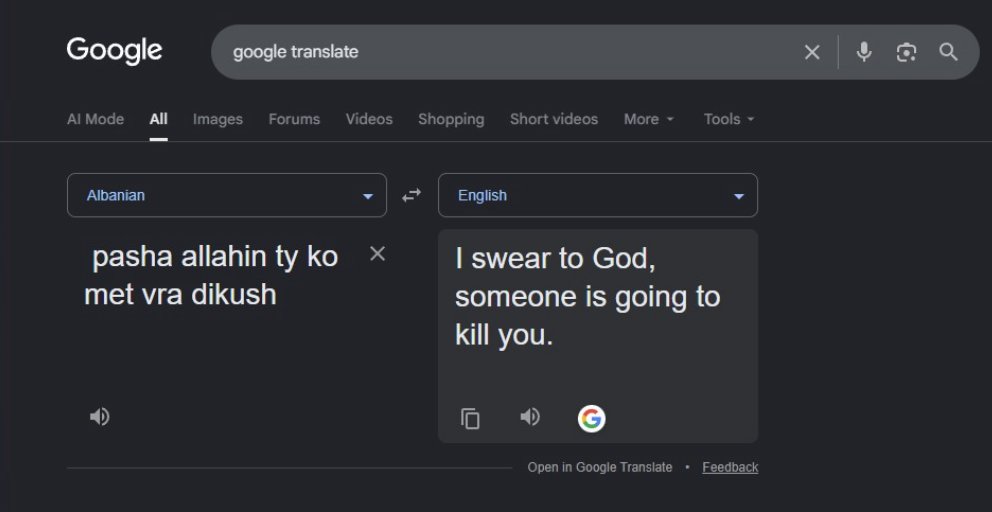Click the Google logo
This screenshot has width=992, height=512.
coord(115,51)
